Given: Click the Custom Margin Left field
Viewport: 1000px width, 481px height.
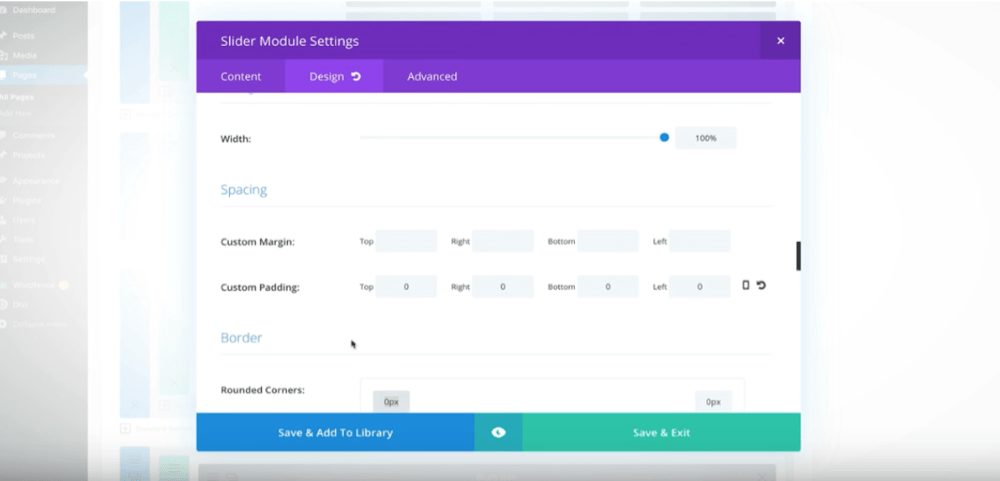Looking at the screenshot, I should pyautogui.click(x=700, y=241).
